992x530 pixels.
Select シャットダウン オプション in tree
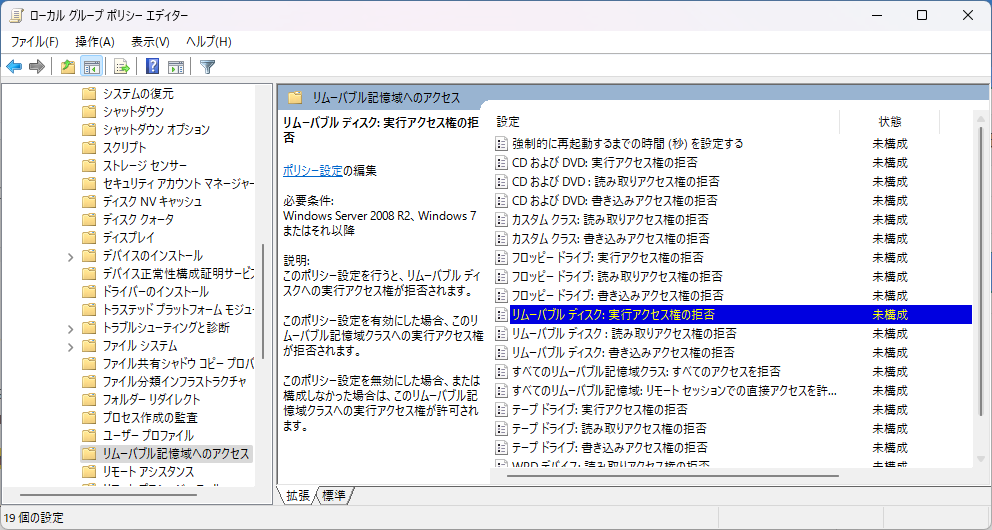[156, 130]
